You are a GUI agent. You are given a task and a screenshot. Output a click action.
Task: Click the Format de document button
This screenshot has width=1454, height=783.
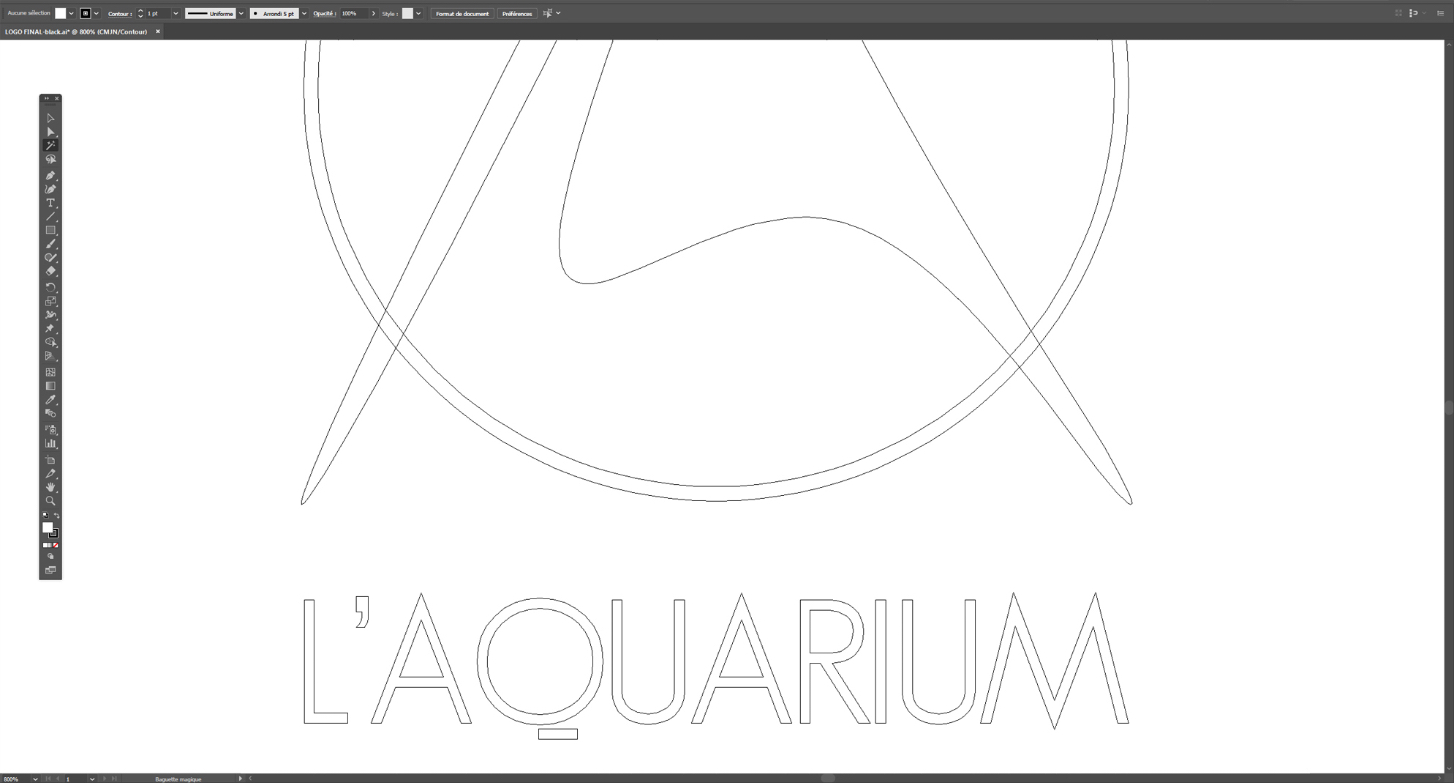point(462,13)
